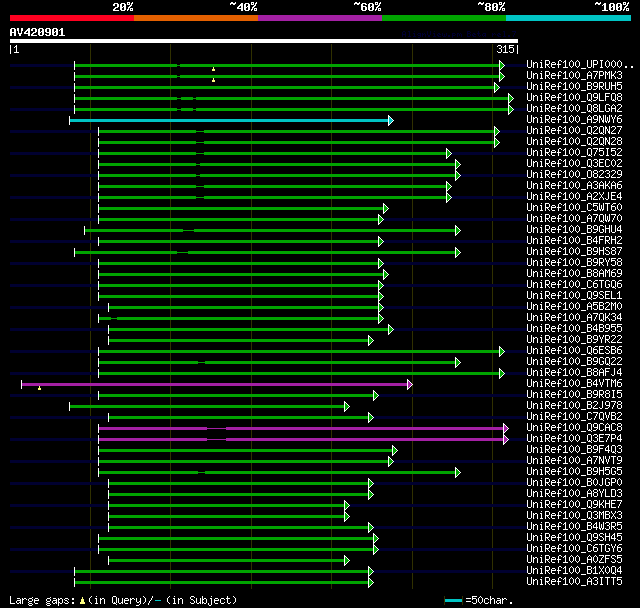Select the UniRef100_B9R8I5 label
Image resolution: width=640 pixels, height=608 pixels.
[574, 395]
